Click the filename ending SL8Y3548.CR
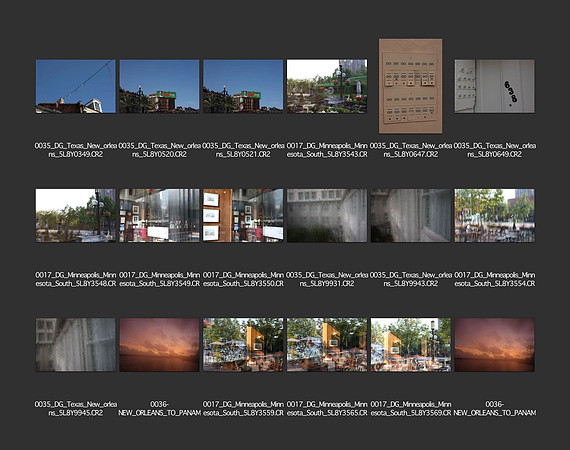The height and width of the screenshot is (450, 570). (76, 279)
